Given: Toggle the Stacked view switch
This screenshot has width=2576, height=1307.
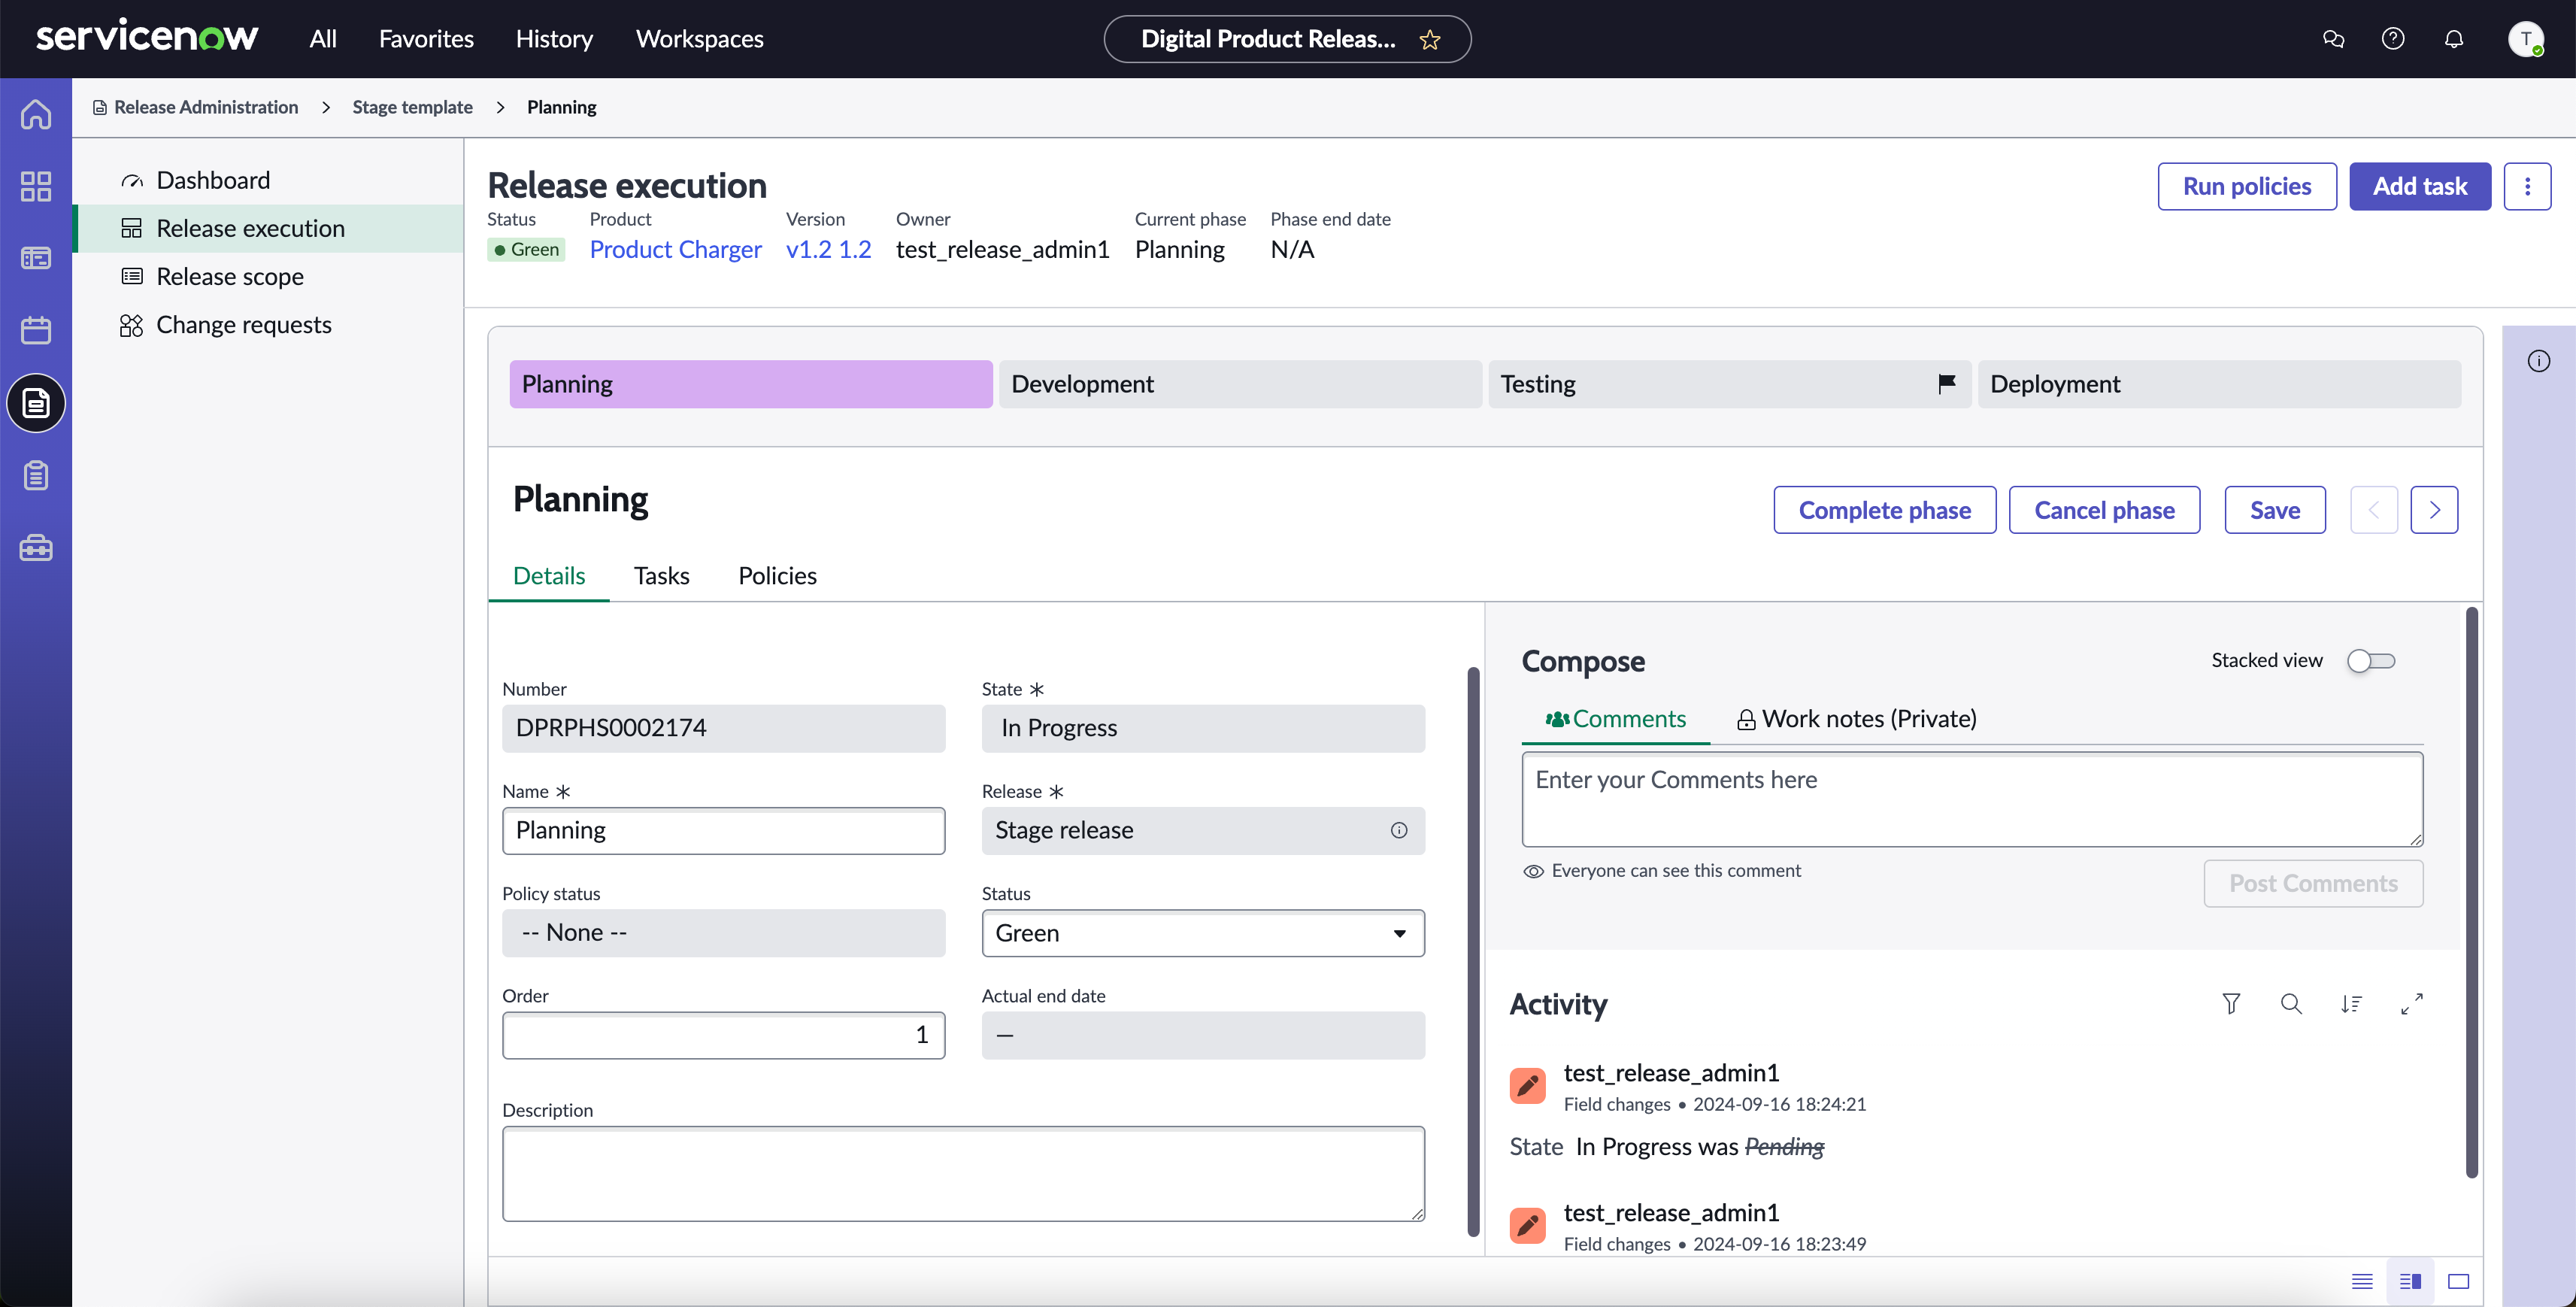Looking at the screenshot, I should 2371,661.
